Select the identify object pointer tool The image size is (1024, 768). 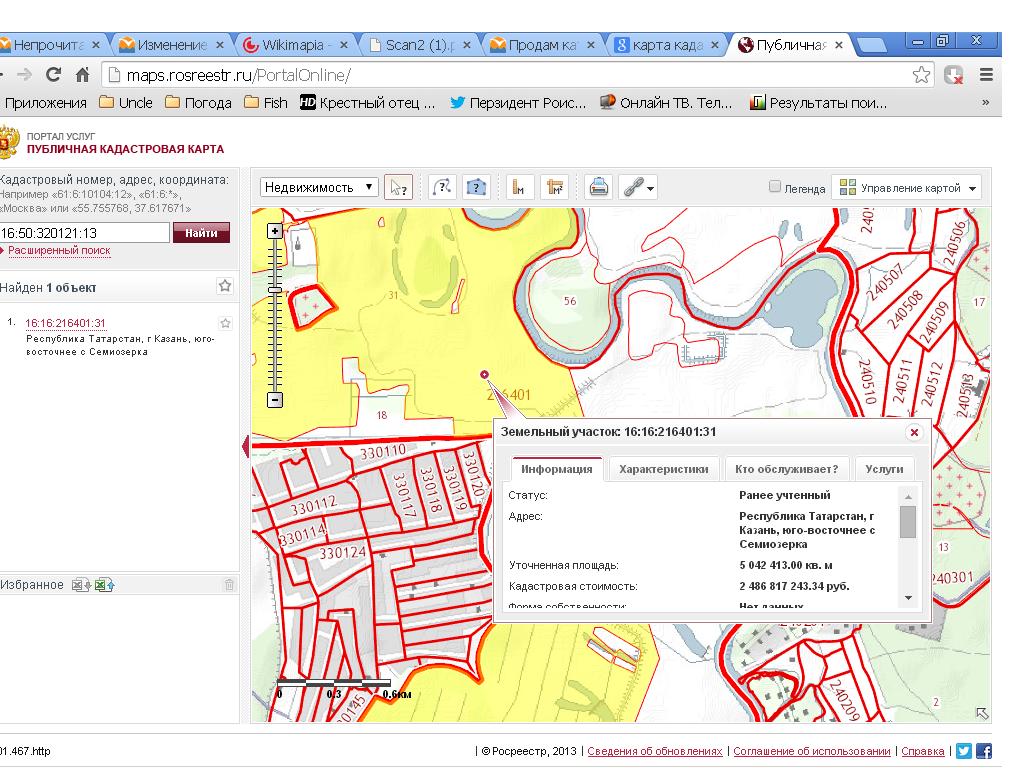click(398, 187)
